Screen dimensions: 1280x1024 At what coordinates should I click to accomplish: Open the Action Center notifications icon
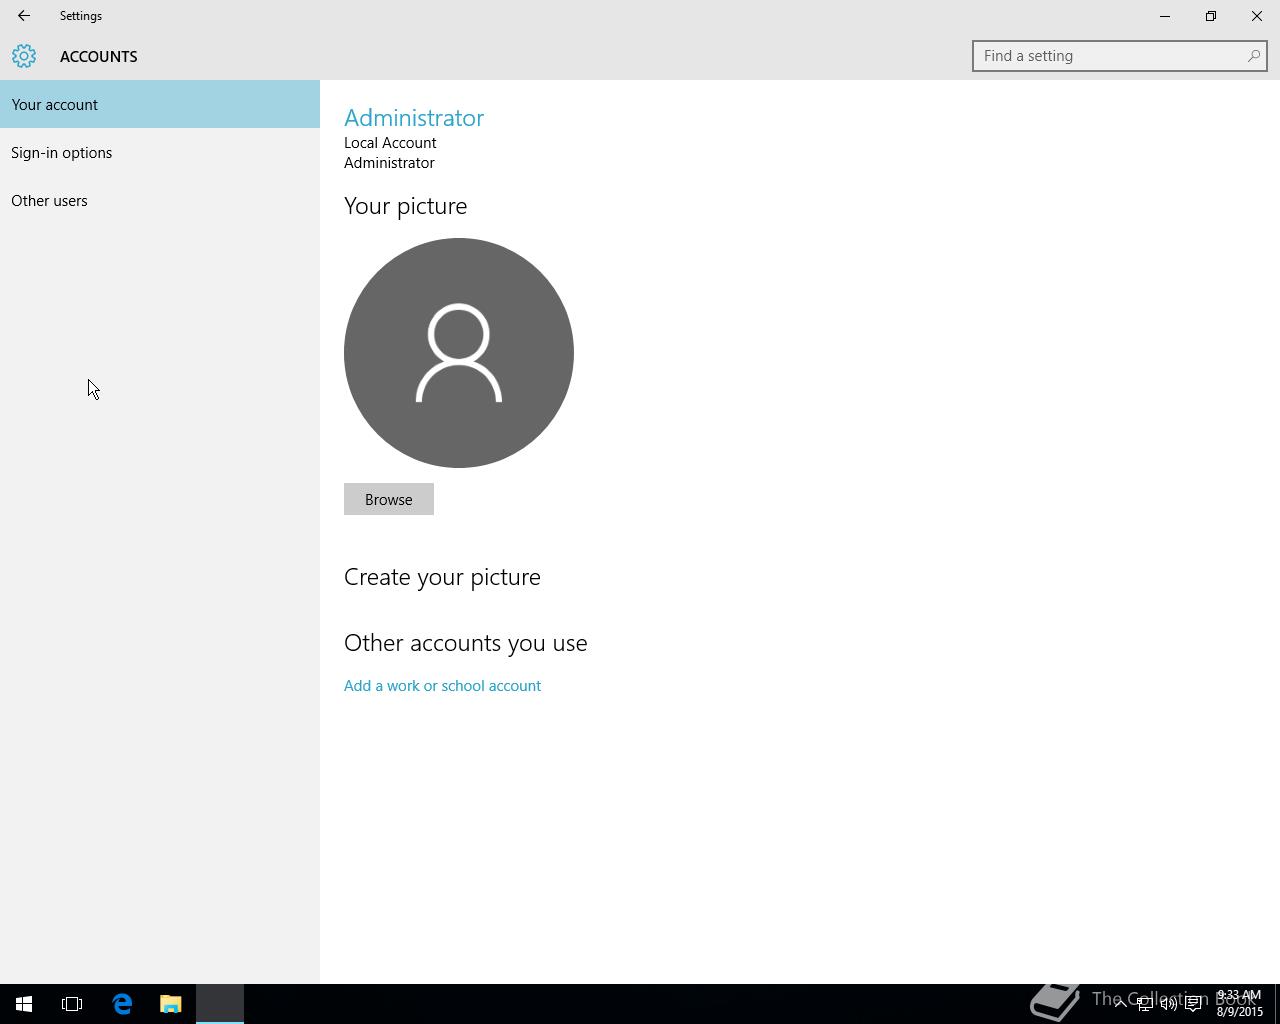click(x=1193, y=1004)
